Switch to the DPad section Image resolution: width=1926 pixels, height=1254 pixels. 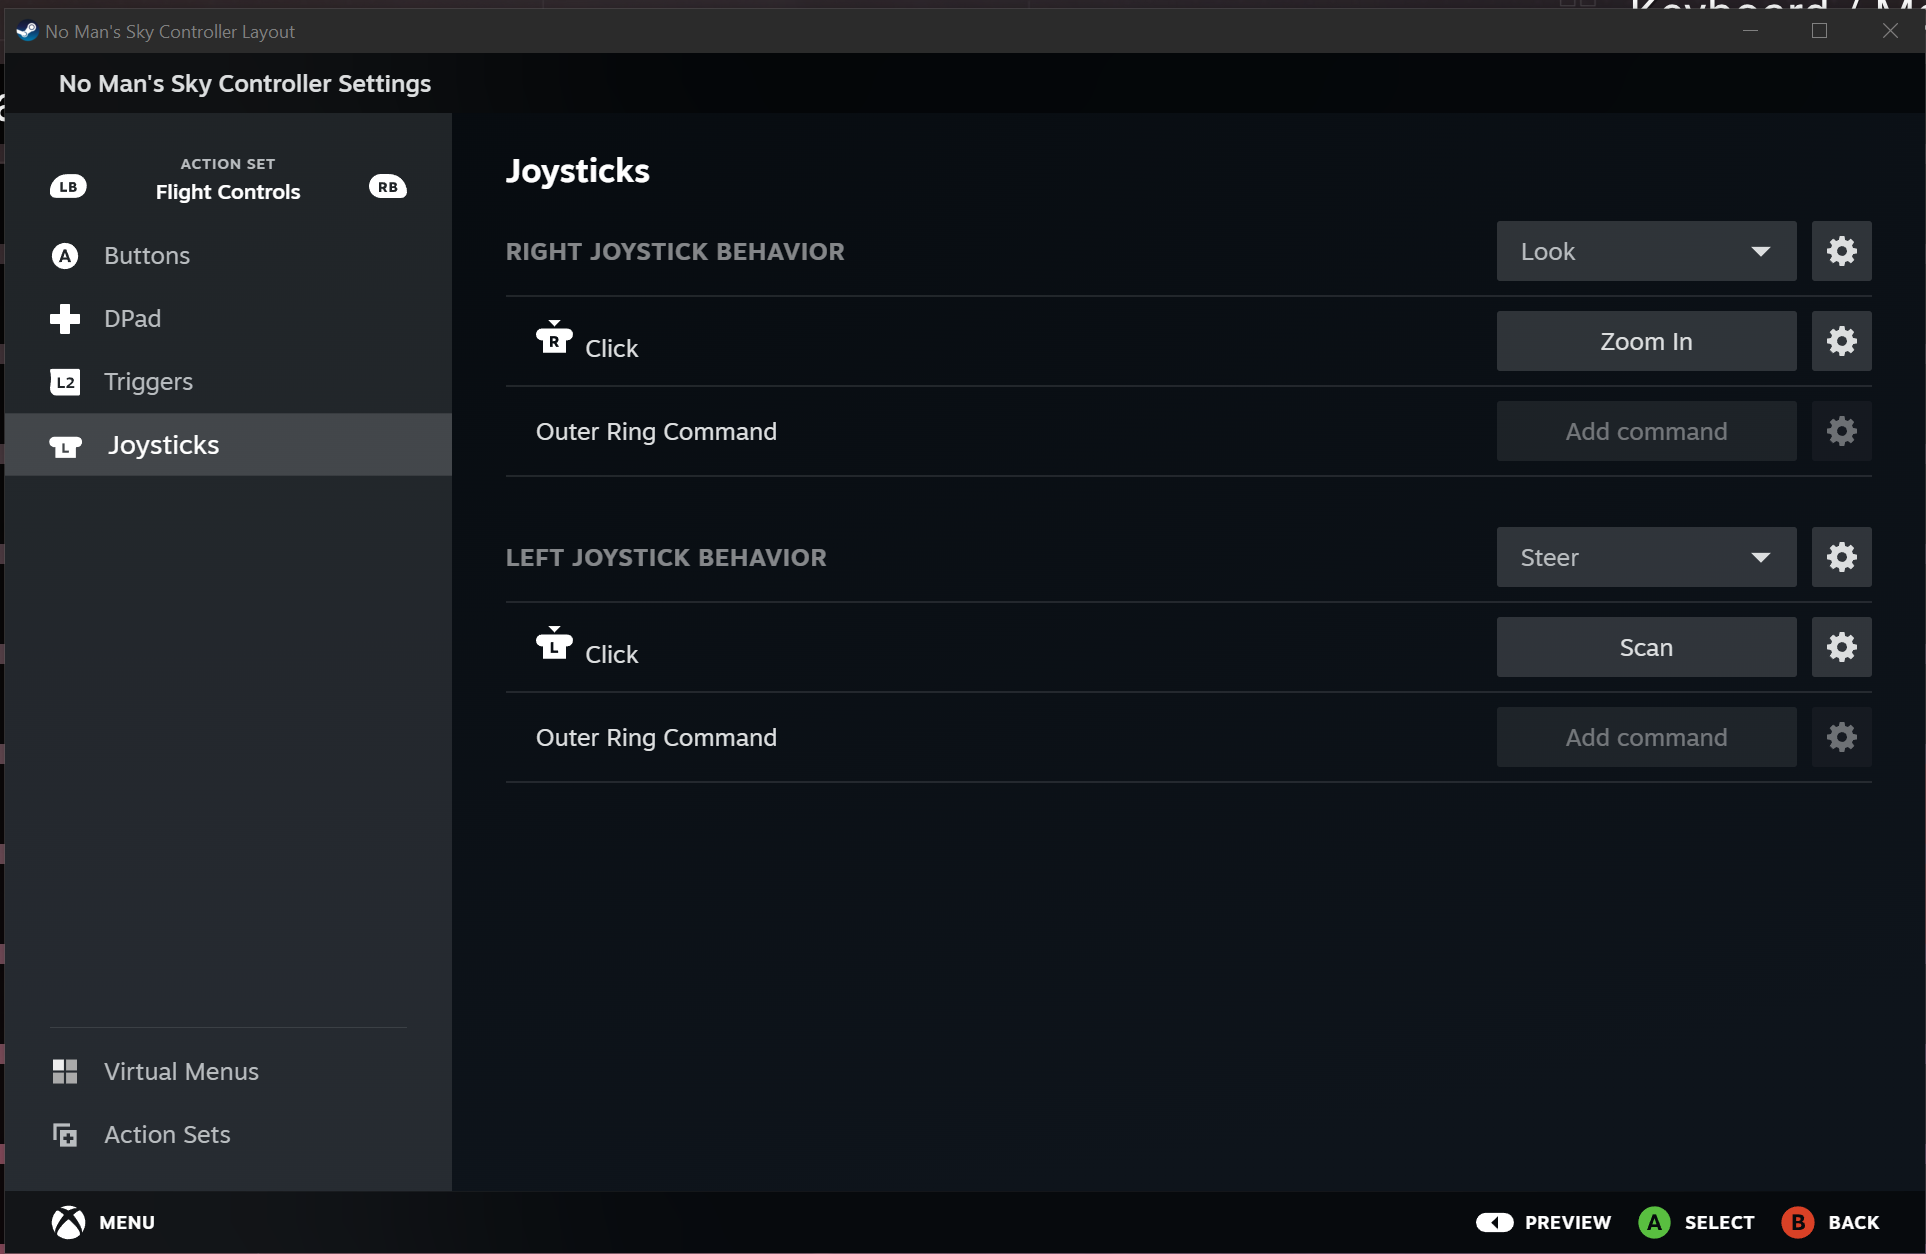(132, 319)
